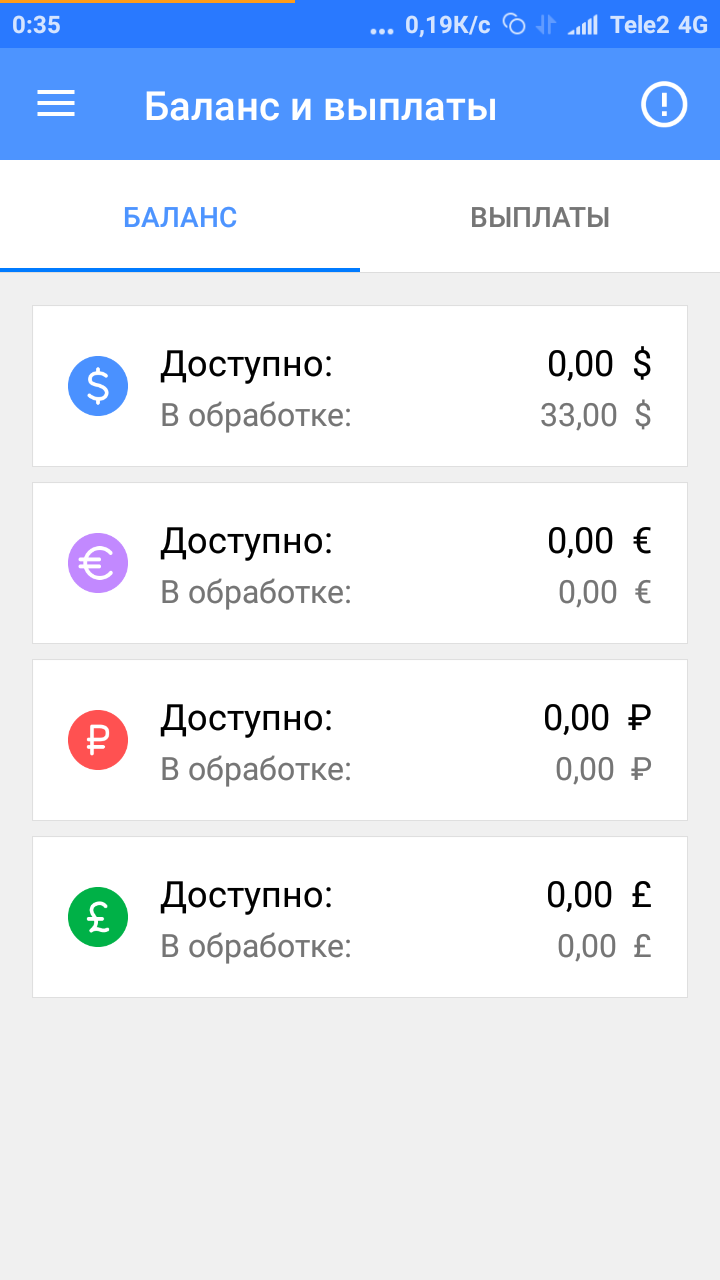
Task: Open the hamburger navigation menu
Action: [56, 104]
